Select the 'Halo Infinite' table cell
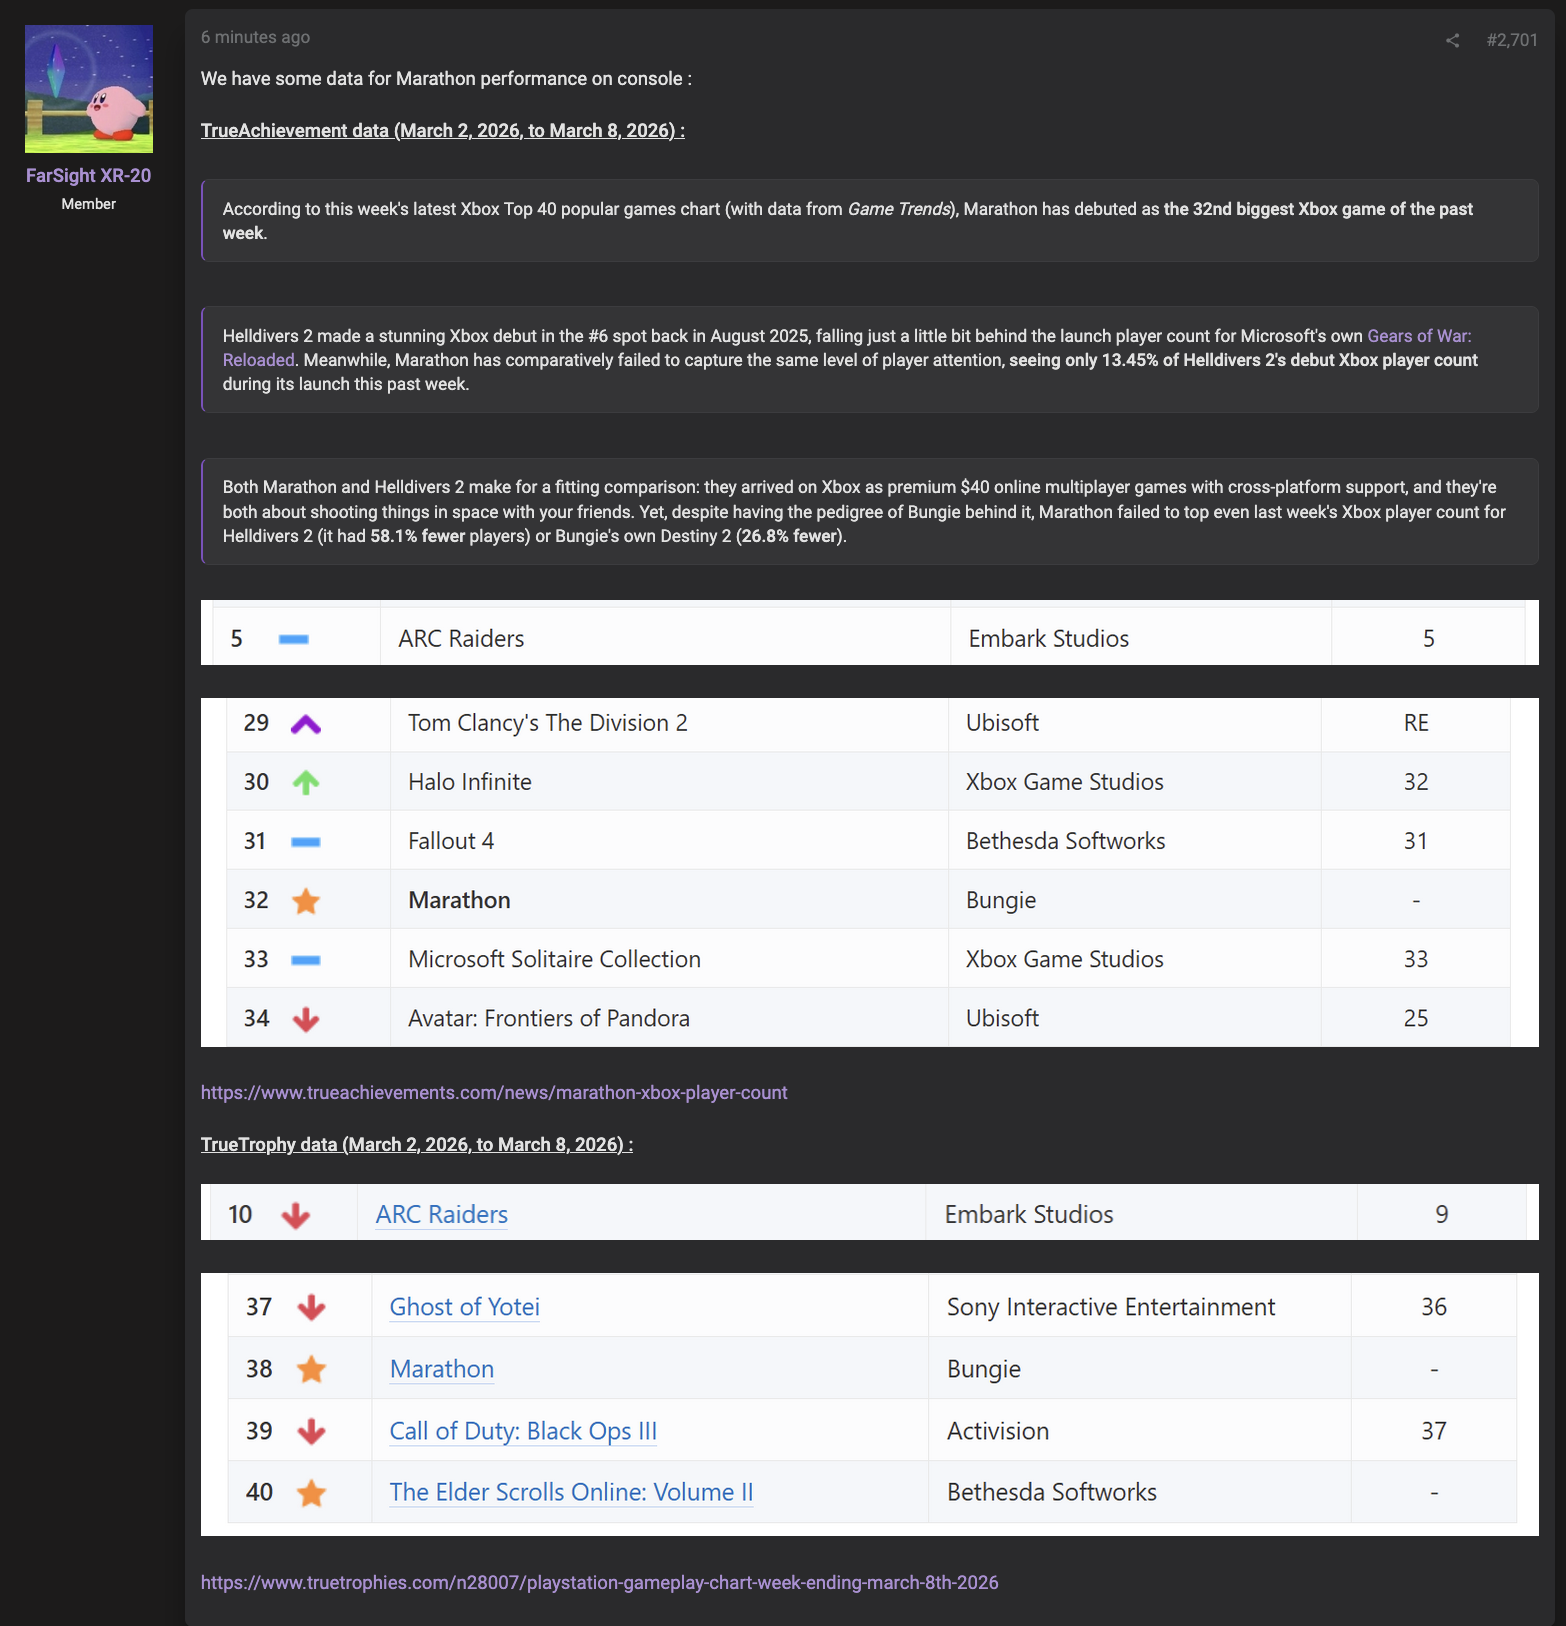1566x1626 pixels. [x=669, y=782]
